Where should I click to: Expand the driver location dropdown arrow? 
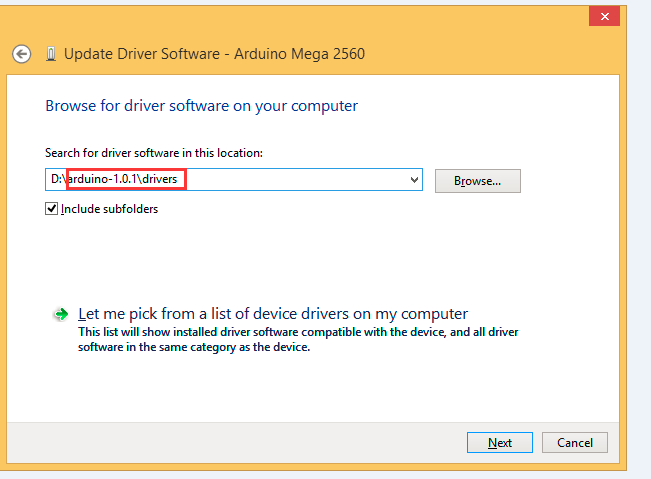click(x=414, y=180)
